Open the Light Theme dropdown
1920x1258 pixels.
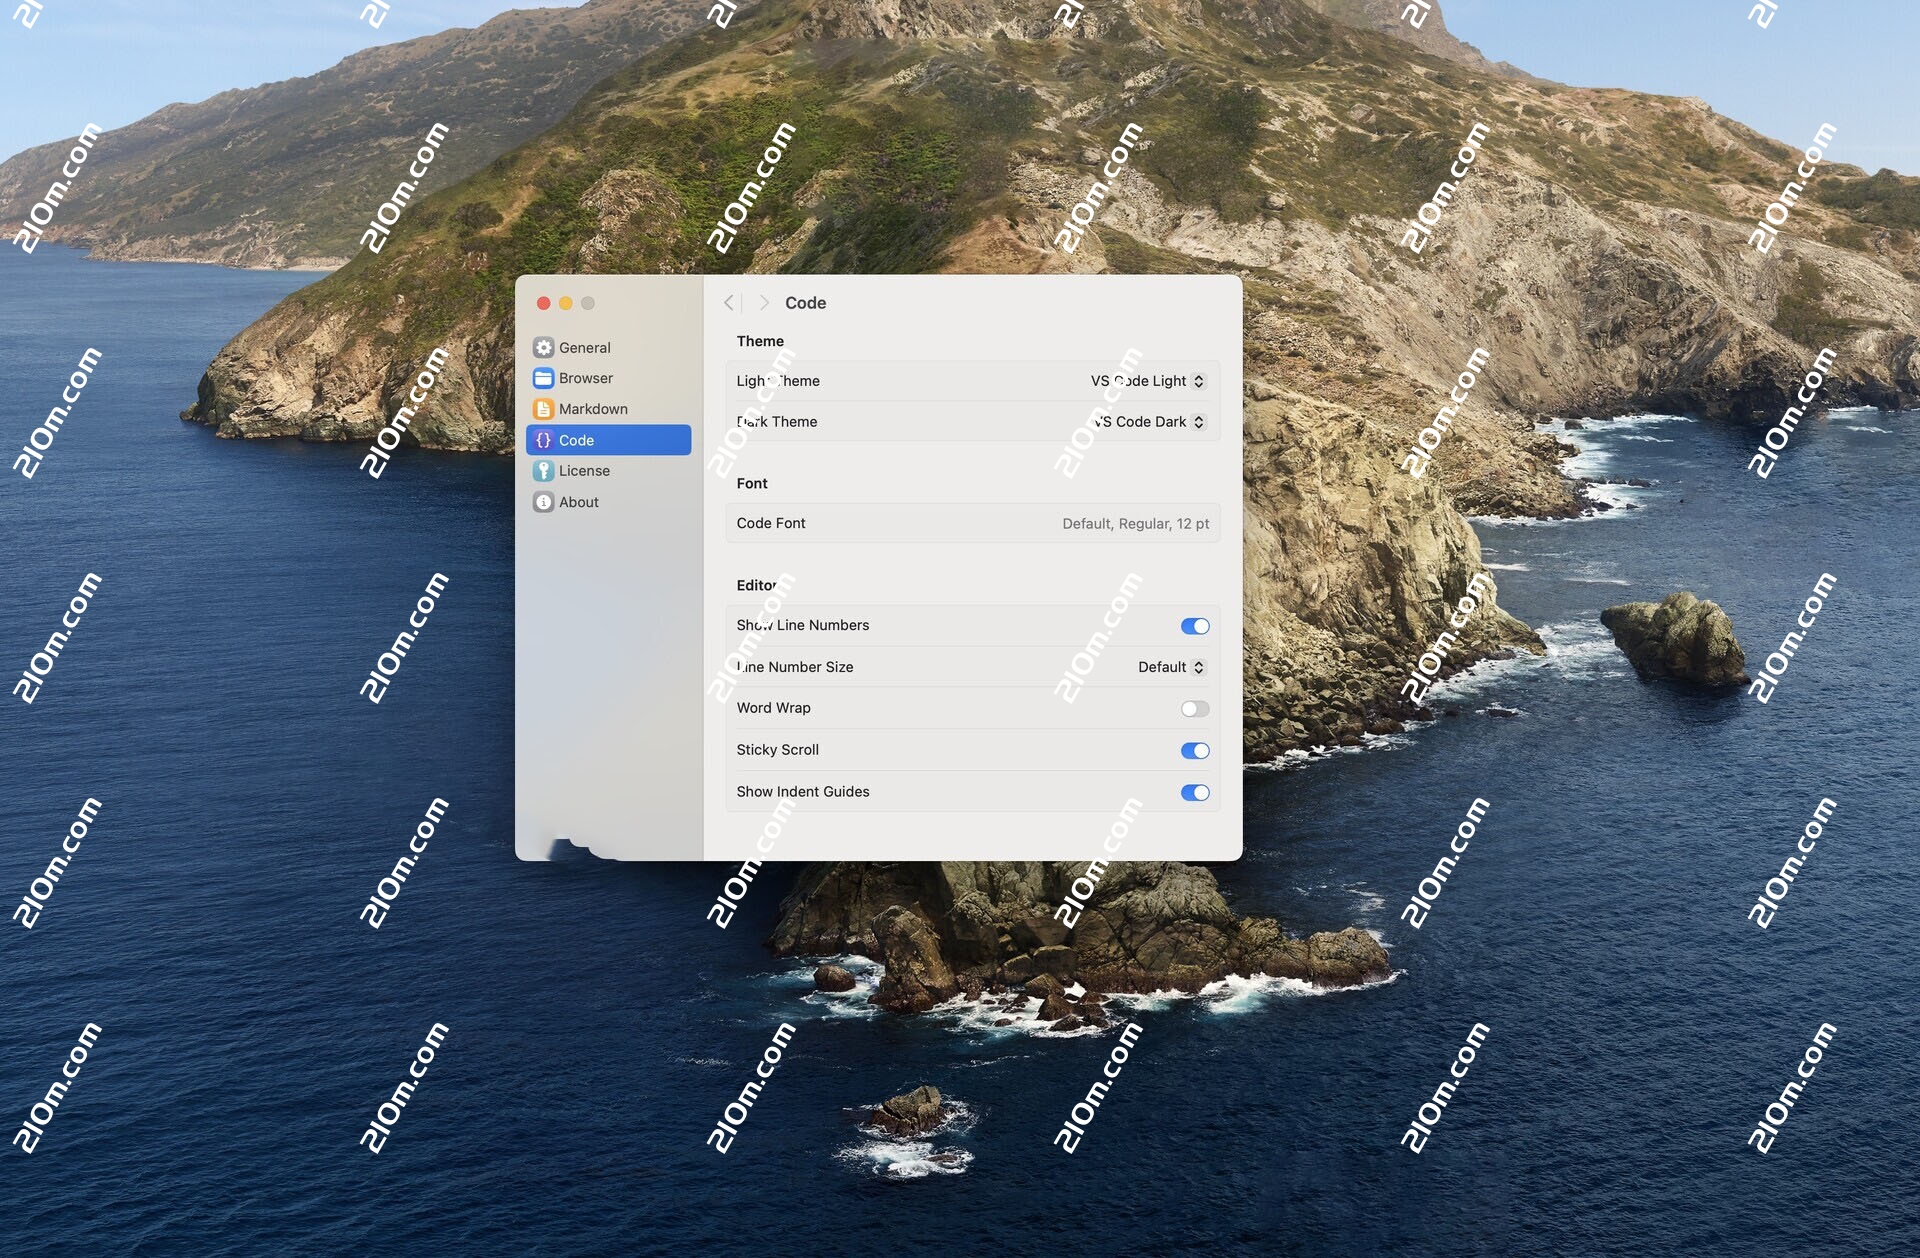[1148, 381]
